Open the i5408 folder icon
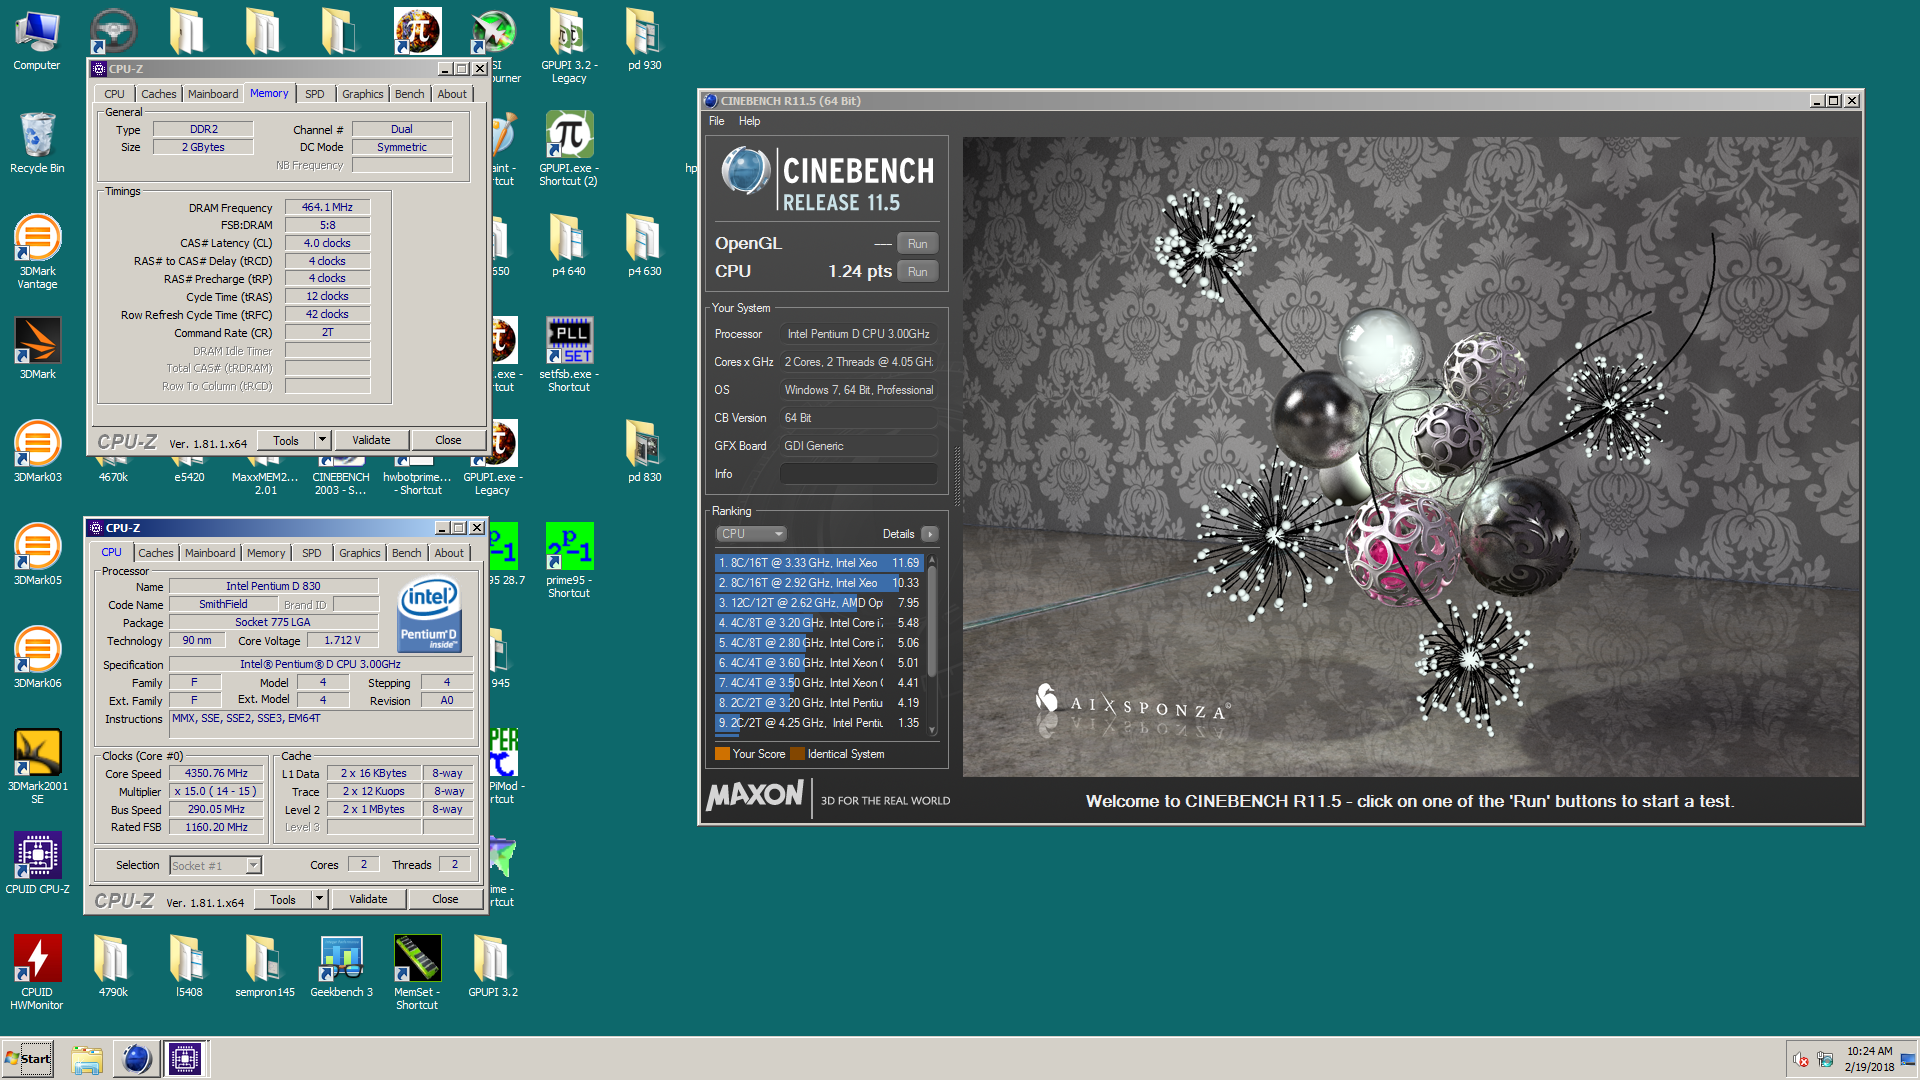 [x=189, y=966]
